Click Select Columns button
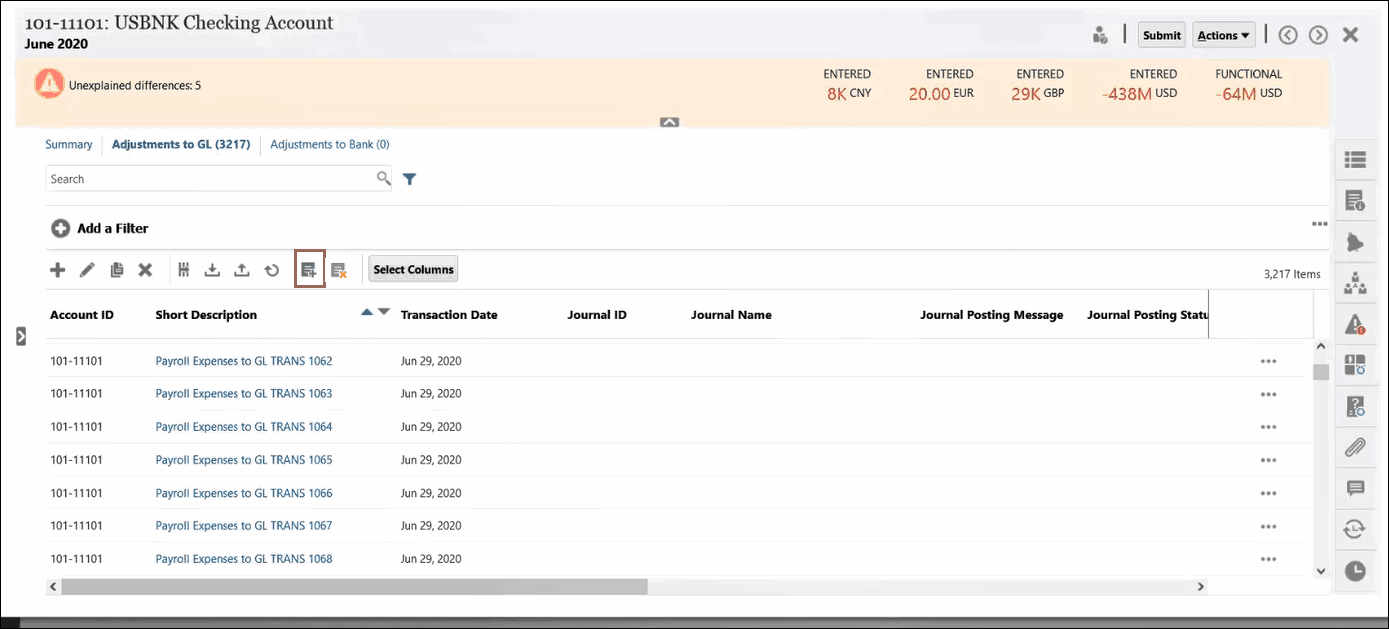The width and height of the screenshot is (1389, 629). [x=413, y=269]
